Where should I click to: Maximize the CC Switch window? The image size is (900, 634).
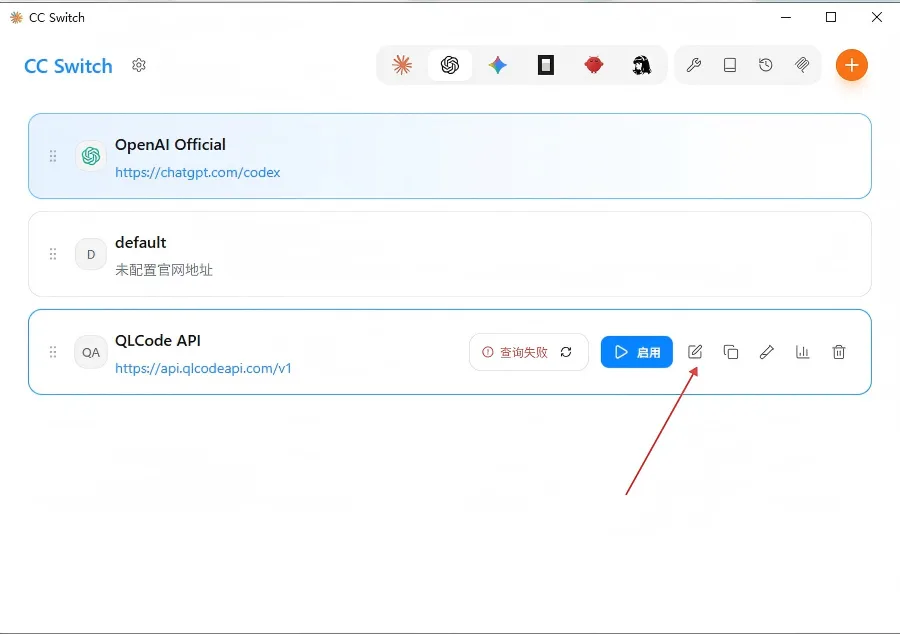[x=831, y=17]
